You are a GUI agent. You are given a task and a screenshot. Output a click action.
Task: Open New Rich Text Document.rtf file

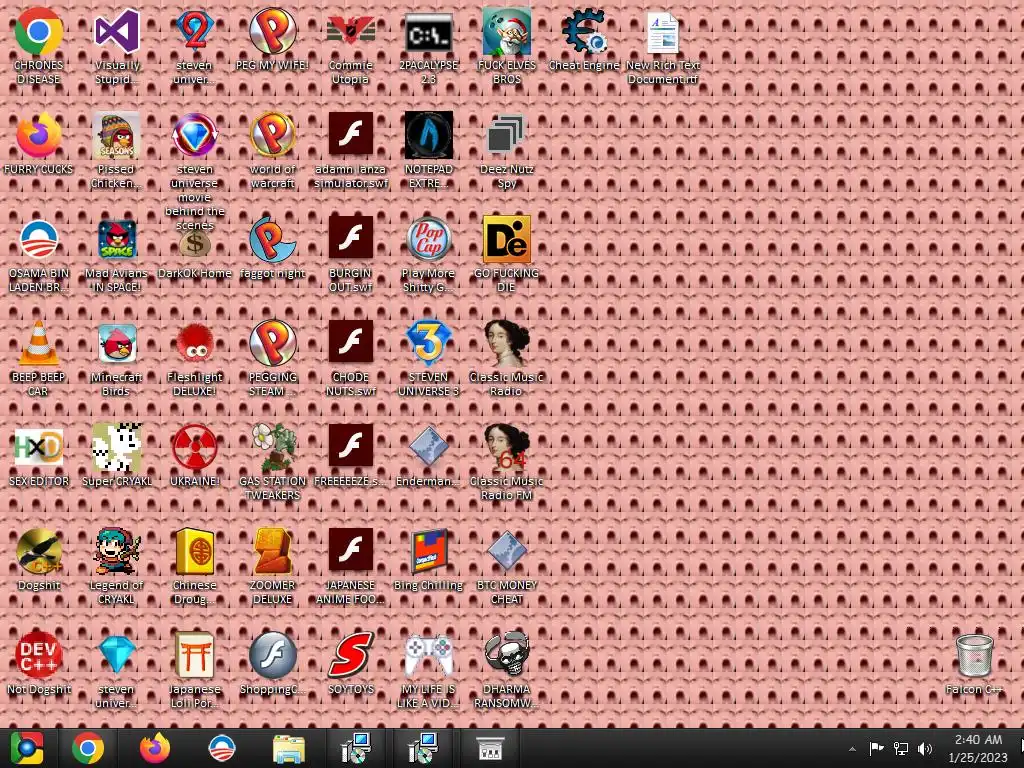(662, 46)
